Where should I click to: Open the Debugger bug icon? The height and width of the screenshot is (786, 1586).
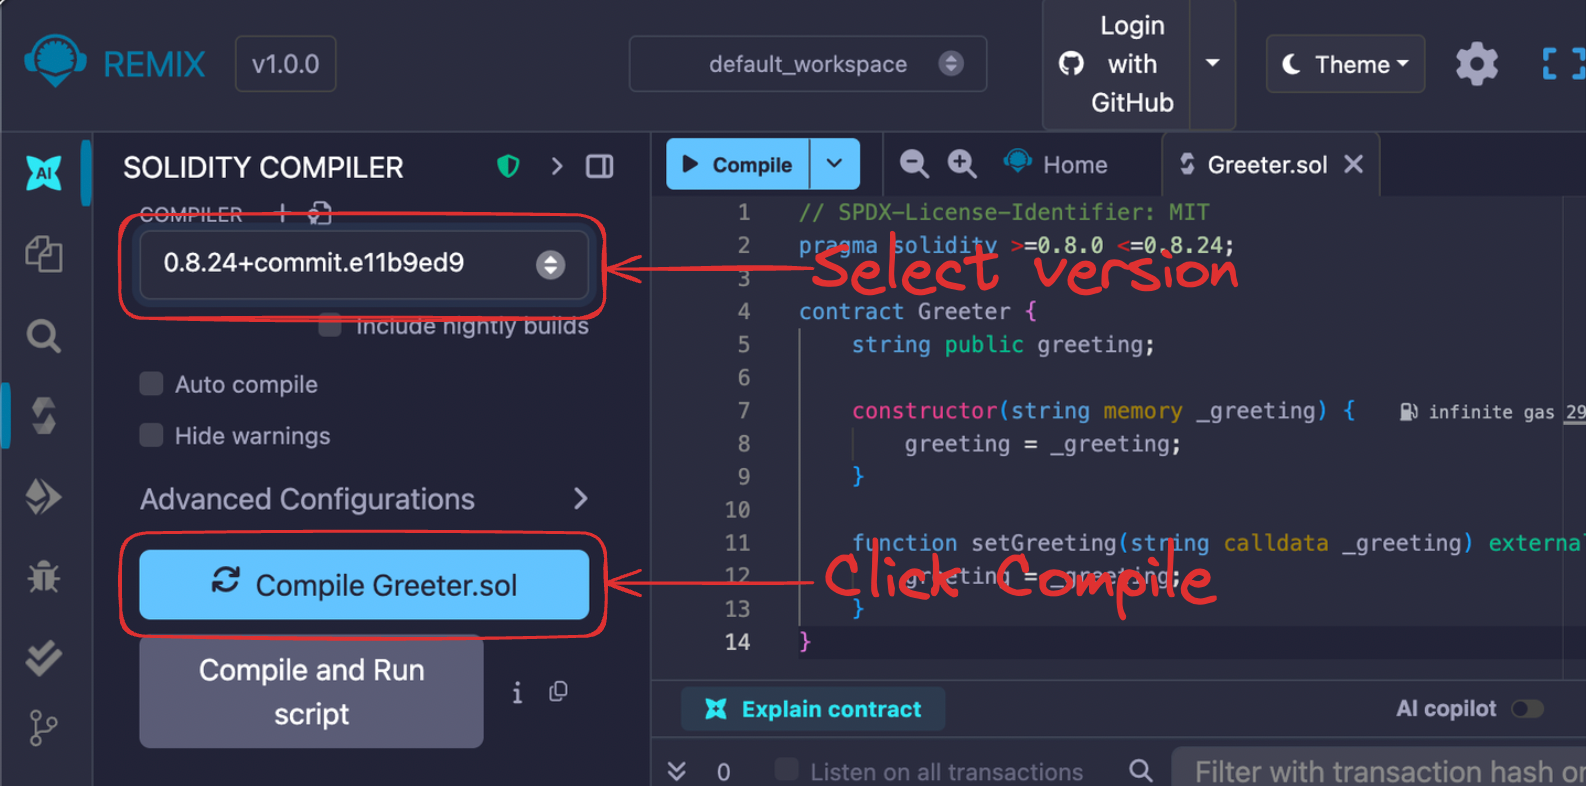(43, 577)
